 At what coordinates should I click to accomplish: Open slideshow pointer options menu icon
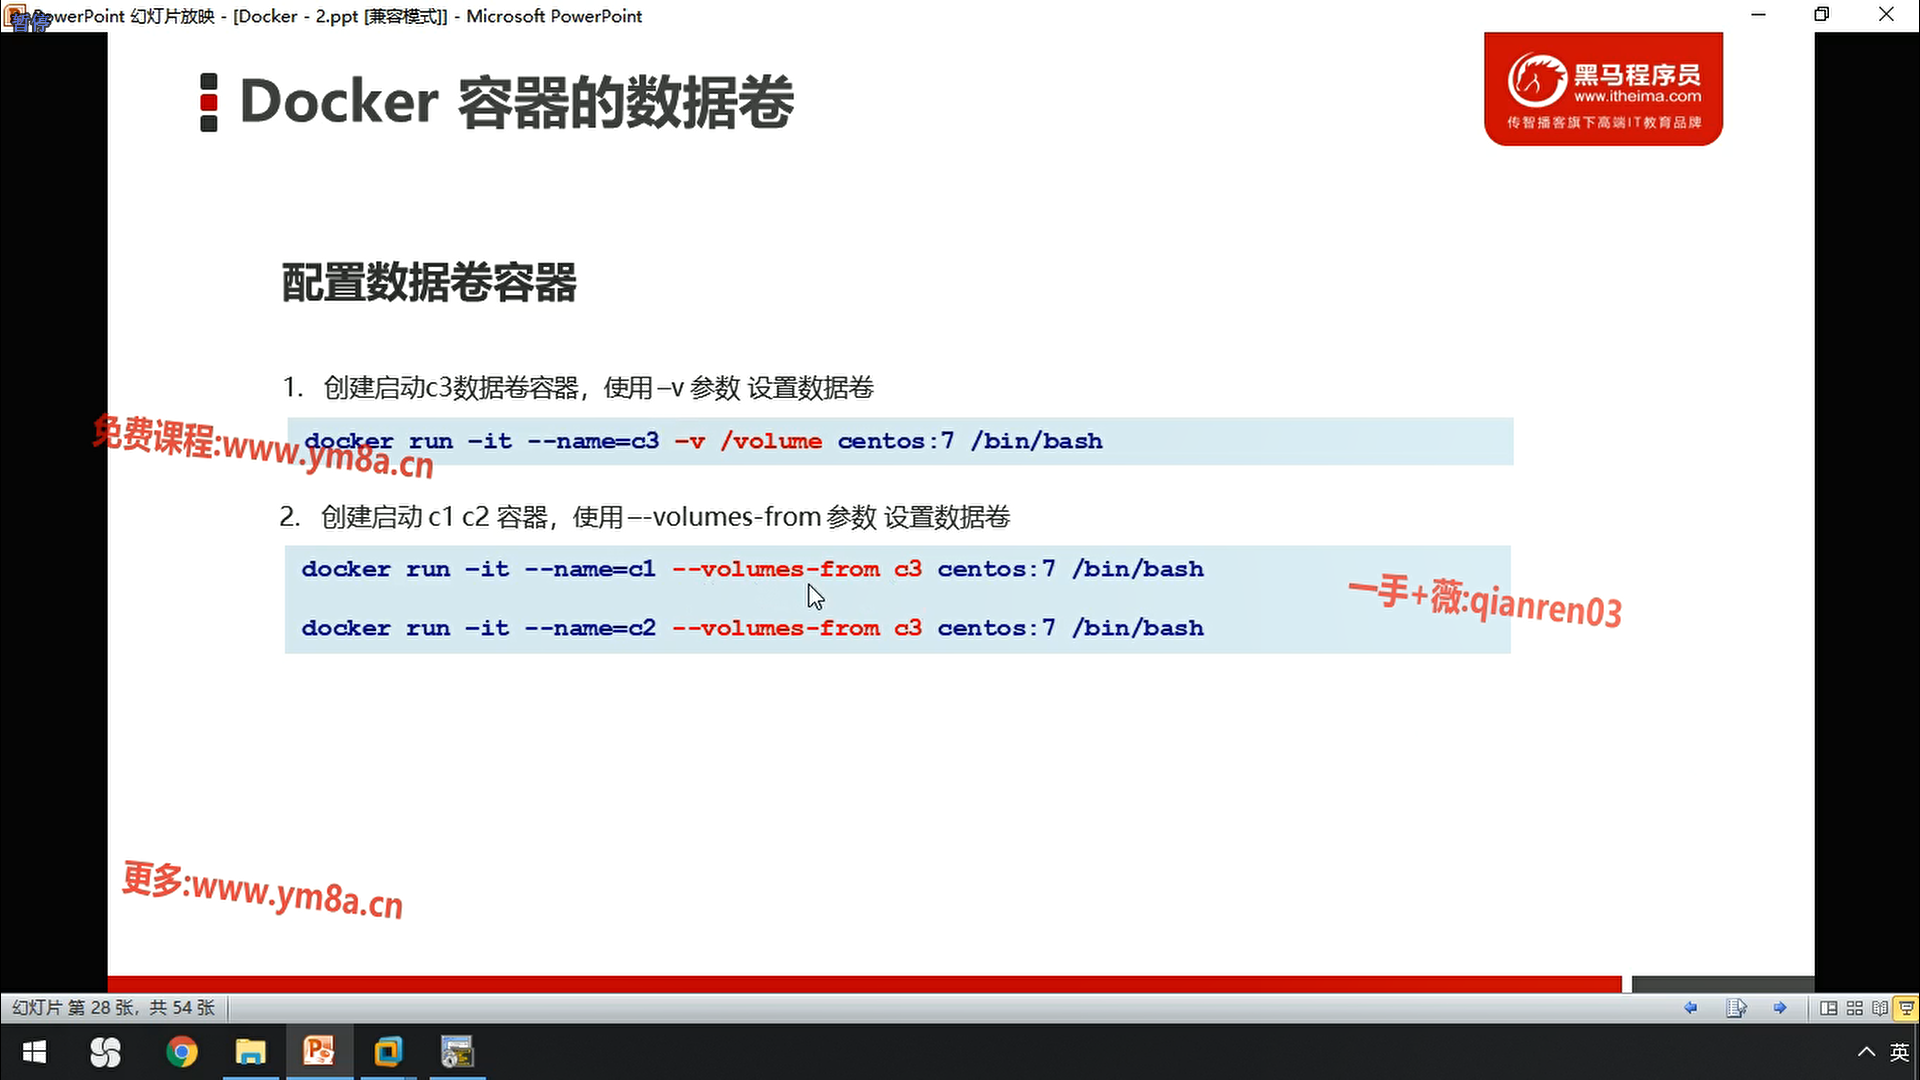pyautogui.click(x=1736, y=1008)
